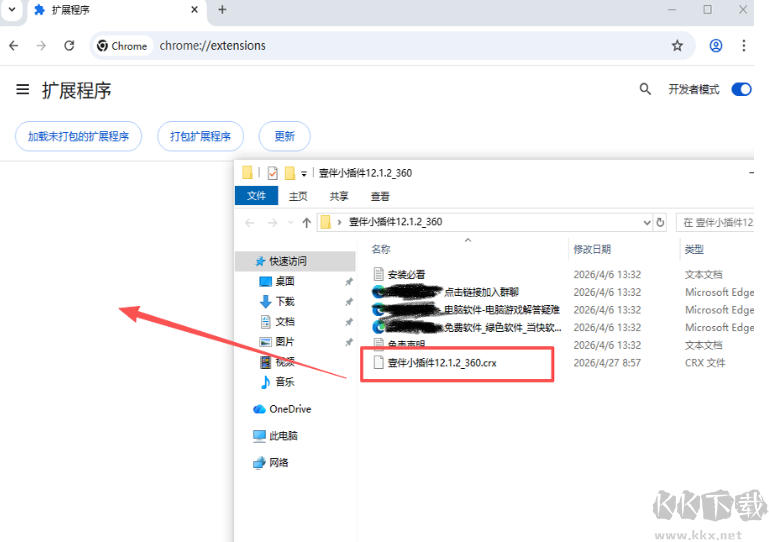This screenshot has height=542, width=769.
Task: Click the 更新 button
Action: point(284,136)
